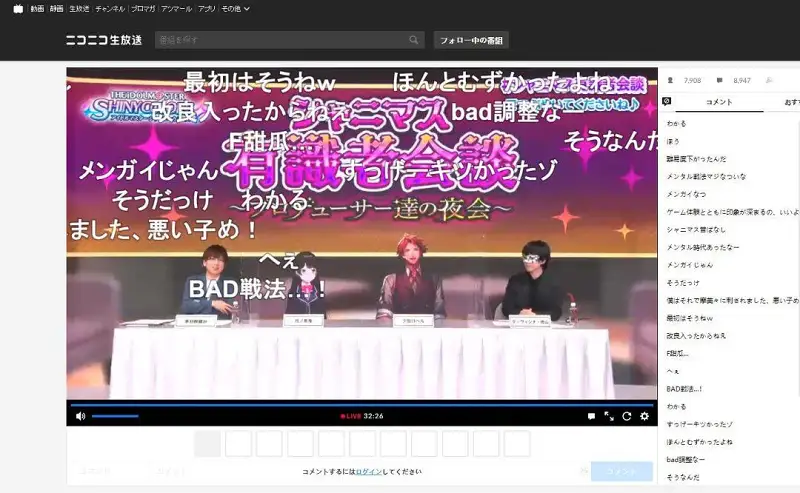Click comment 'メンガイじゃん' in list
The width and height of the screenshot is (800, 493).
coord(689,265)
